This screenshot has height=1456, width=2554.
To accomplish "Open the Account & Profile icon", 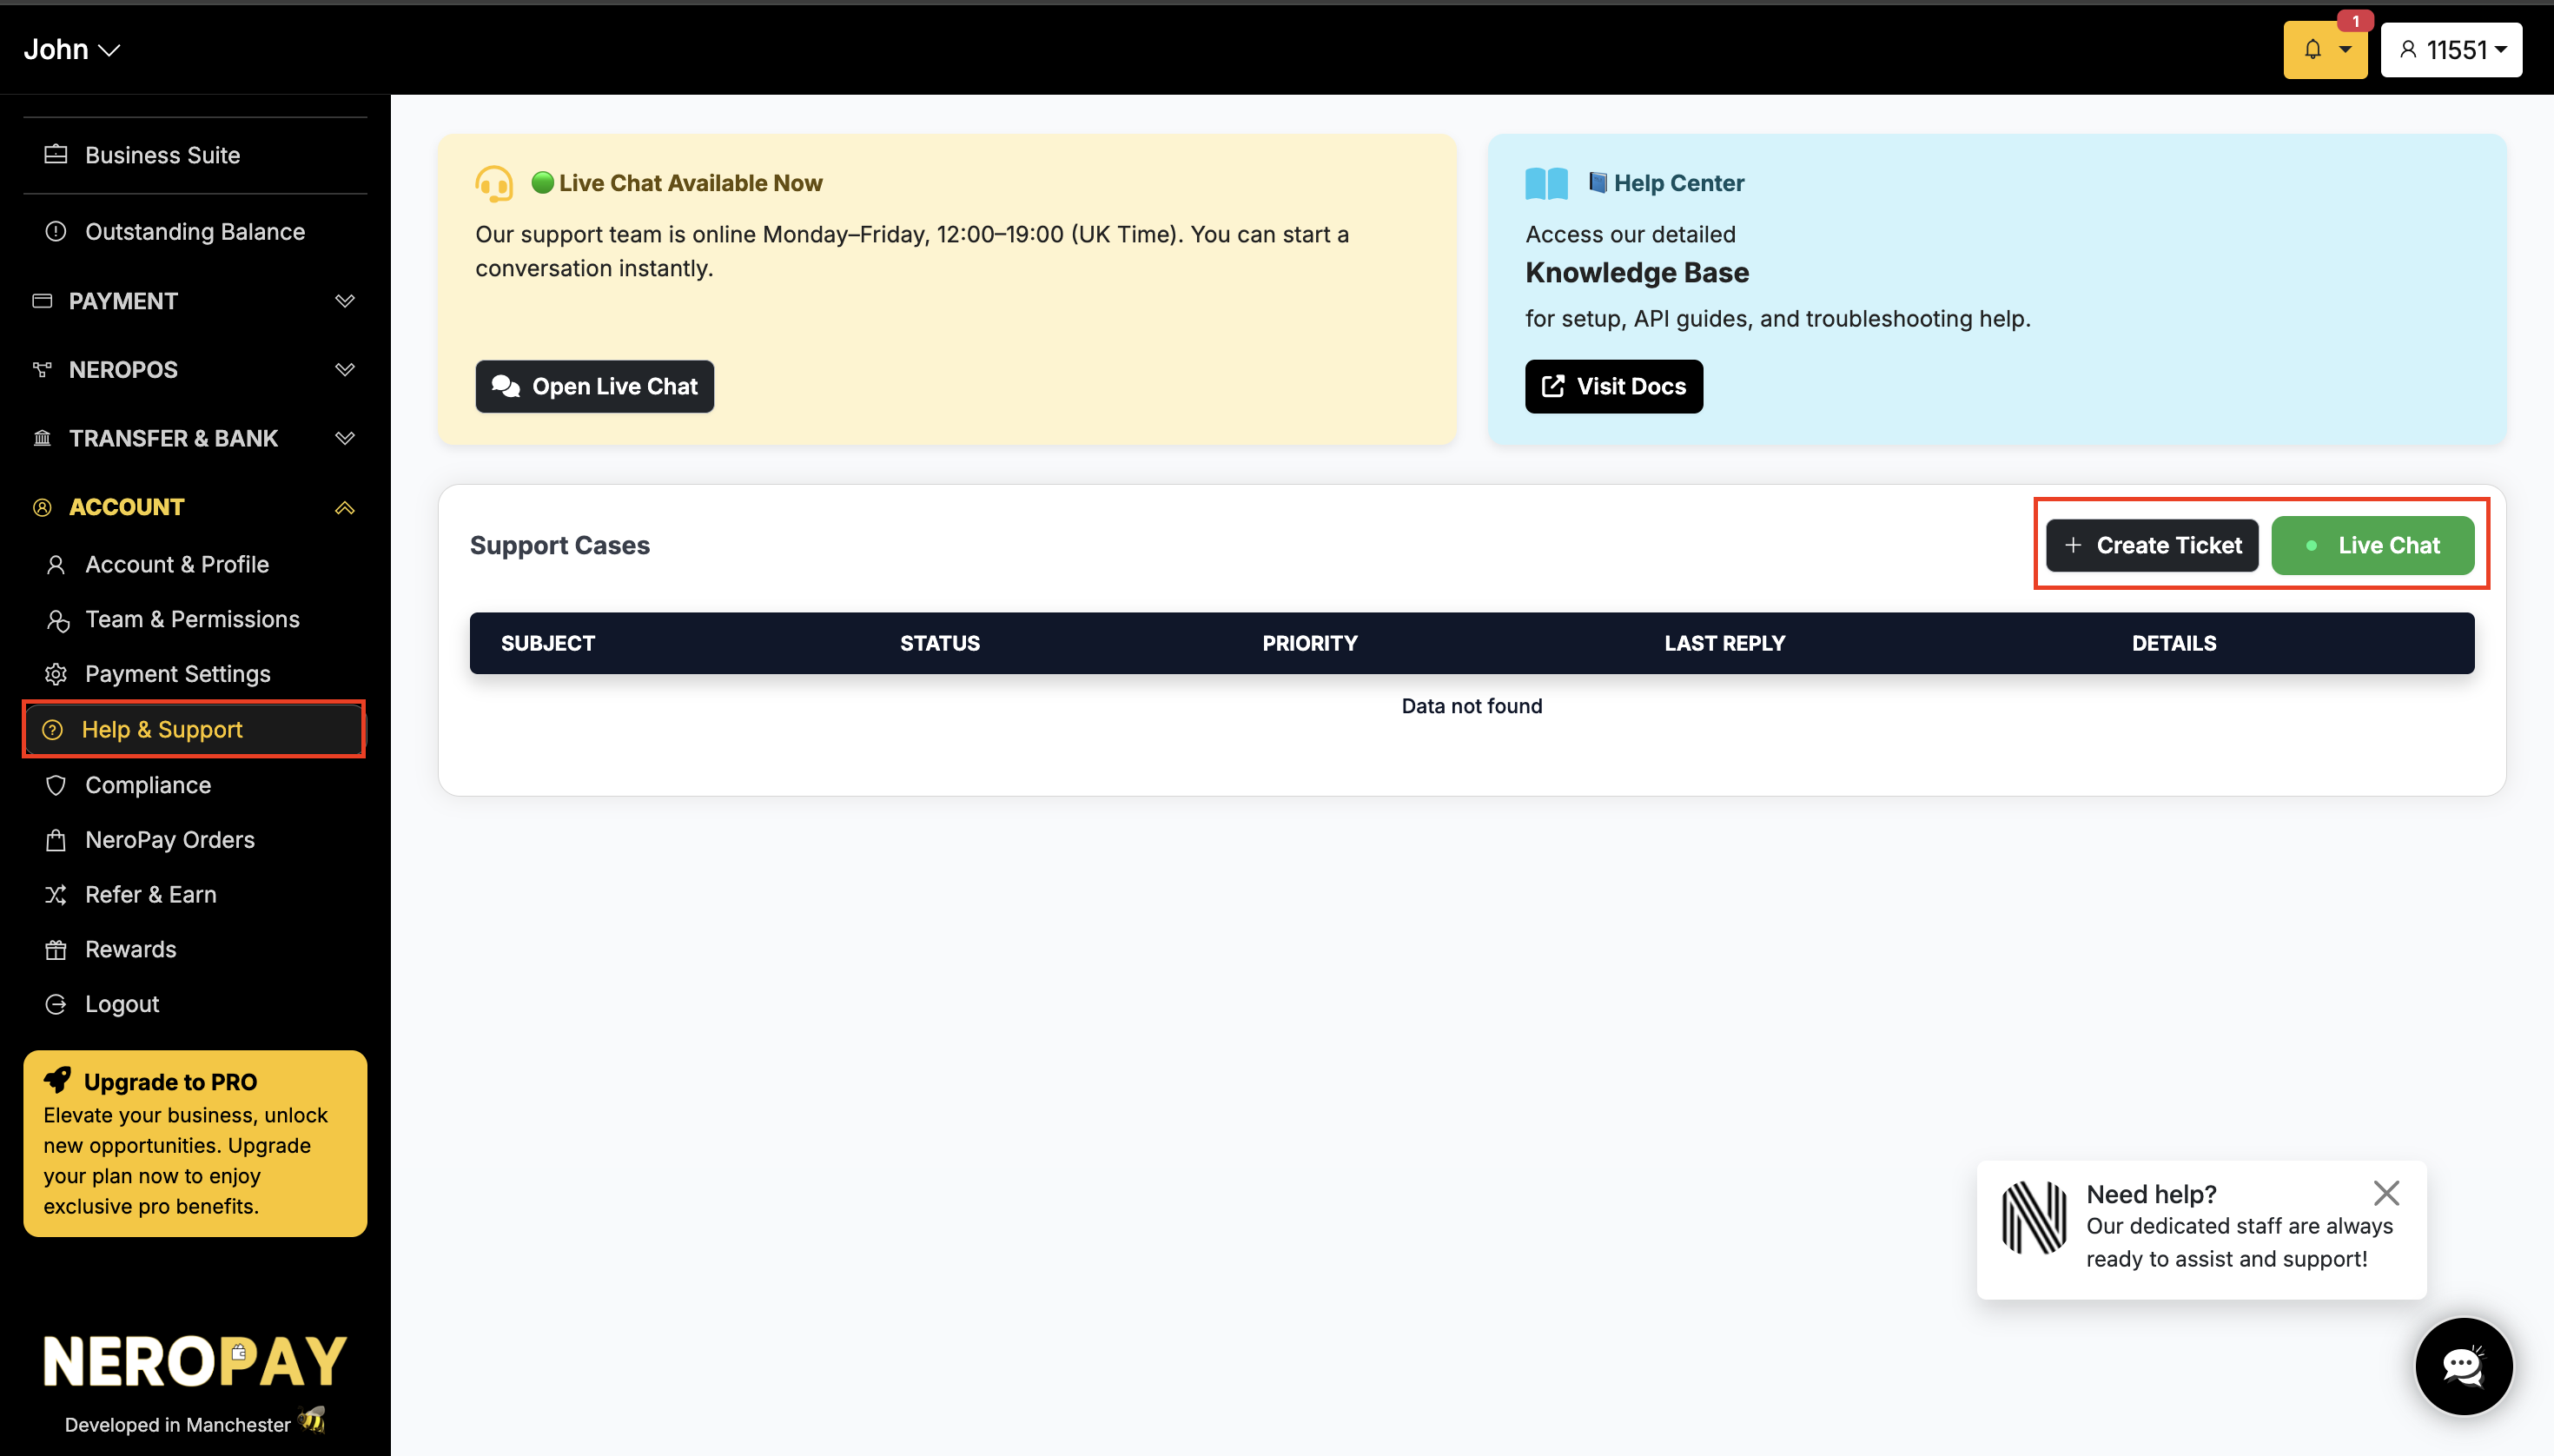I will pyautogui.click(x=57, y=564).
